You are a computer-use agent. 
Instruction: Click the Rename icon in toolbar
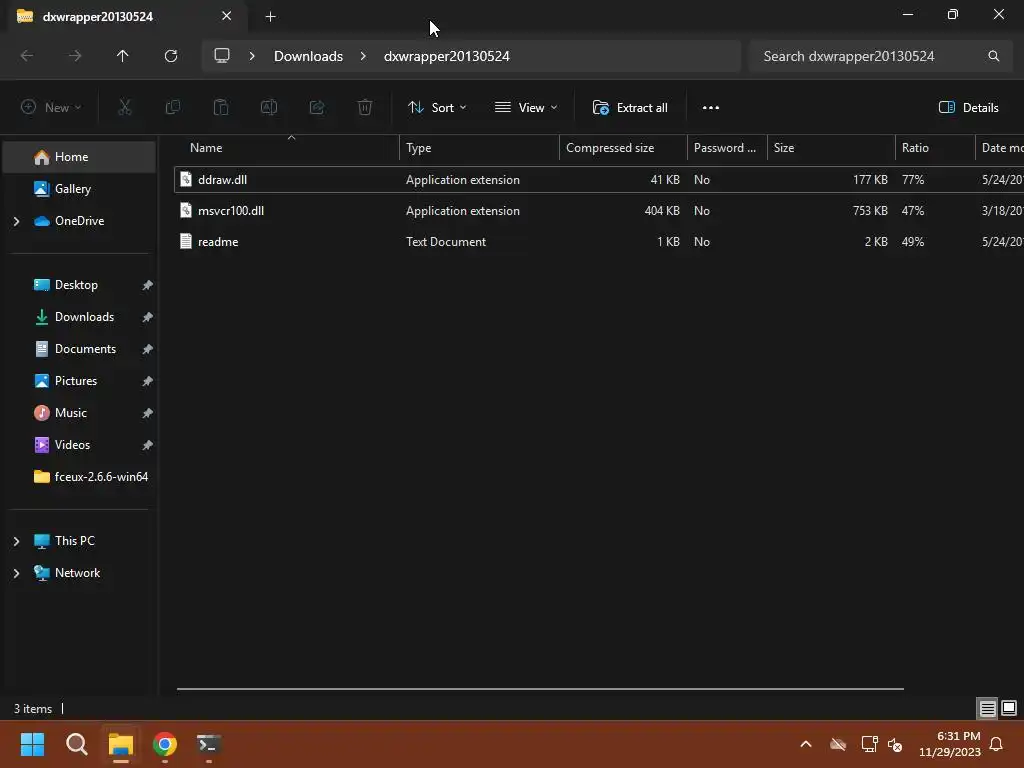click(269, 108)
